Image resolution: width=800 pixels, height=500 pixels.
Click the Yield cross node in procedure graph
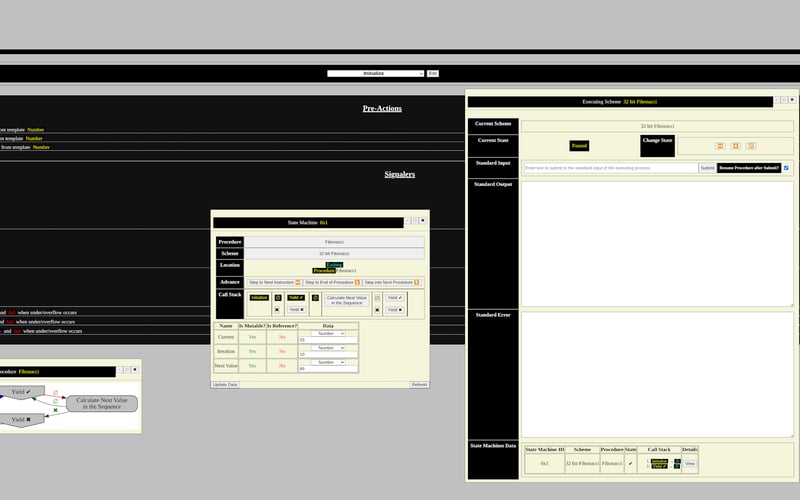click(21, 419)
